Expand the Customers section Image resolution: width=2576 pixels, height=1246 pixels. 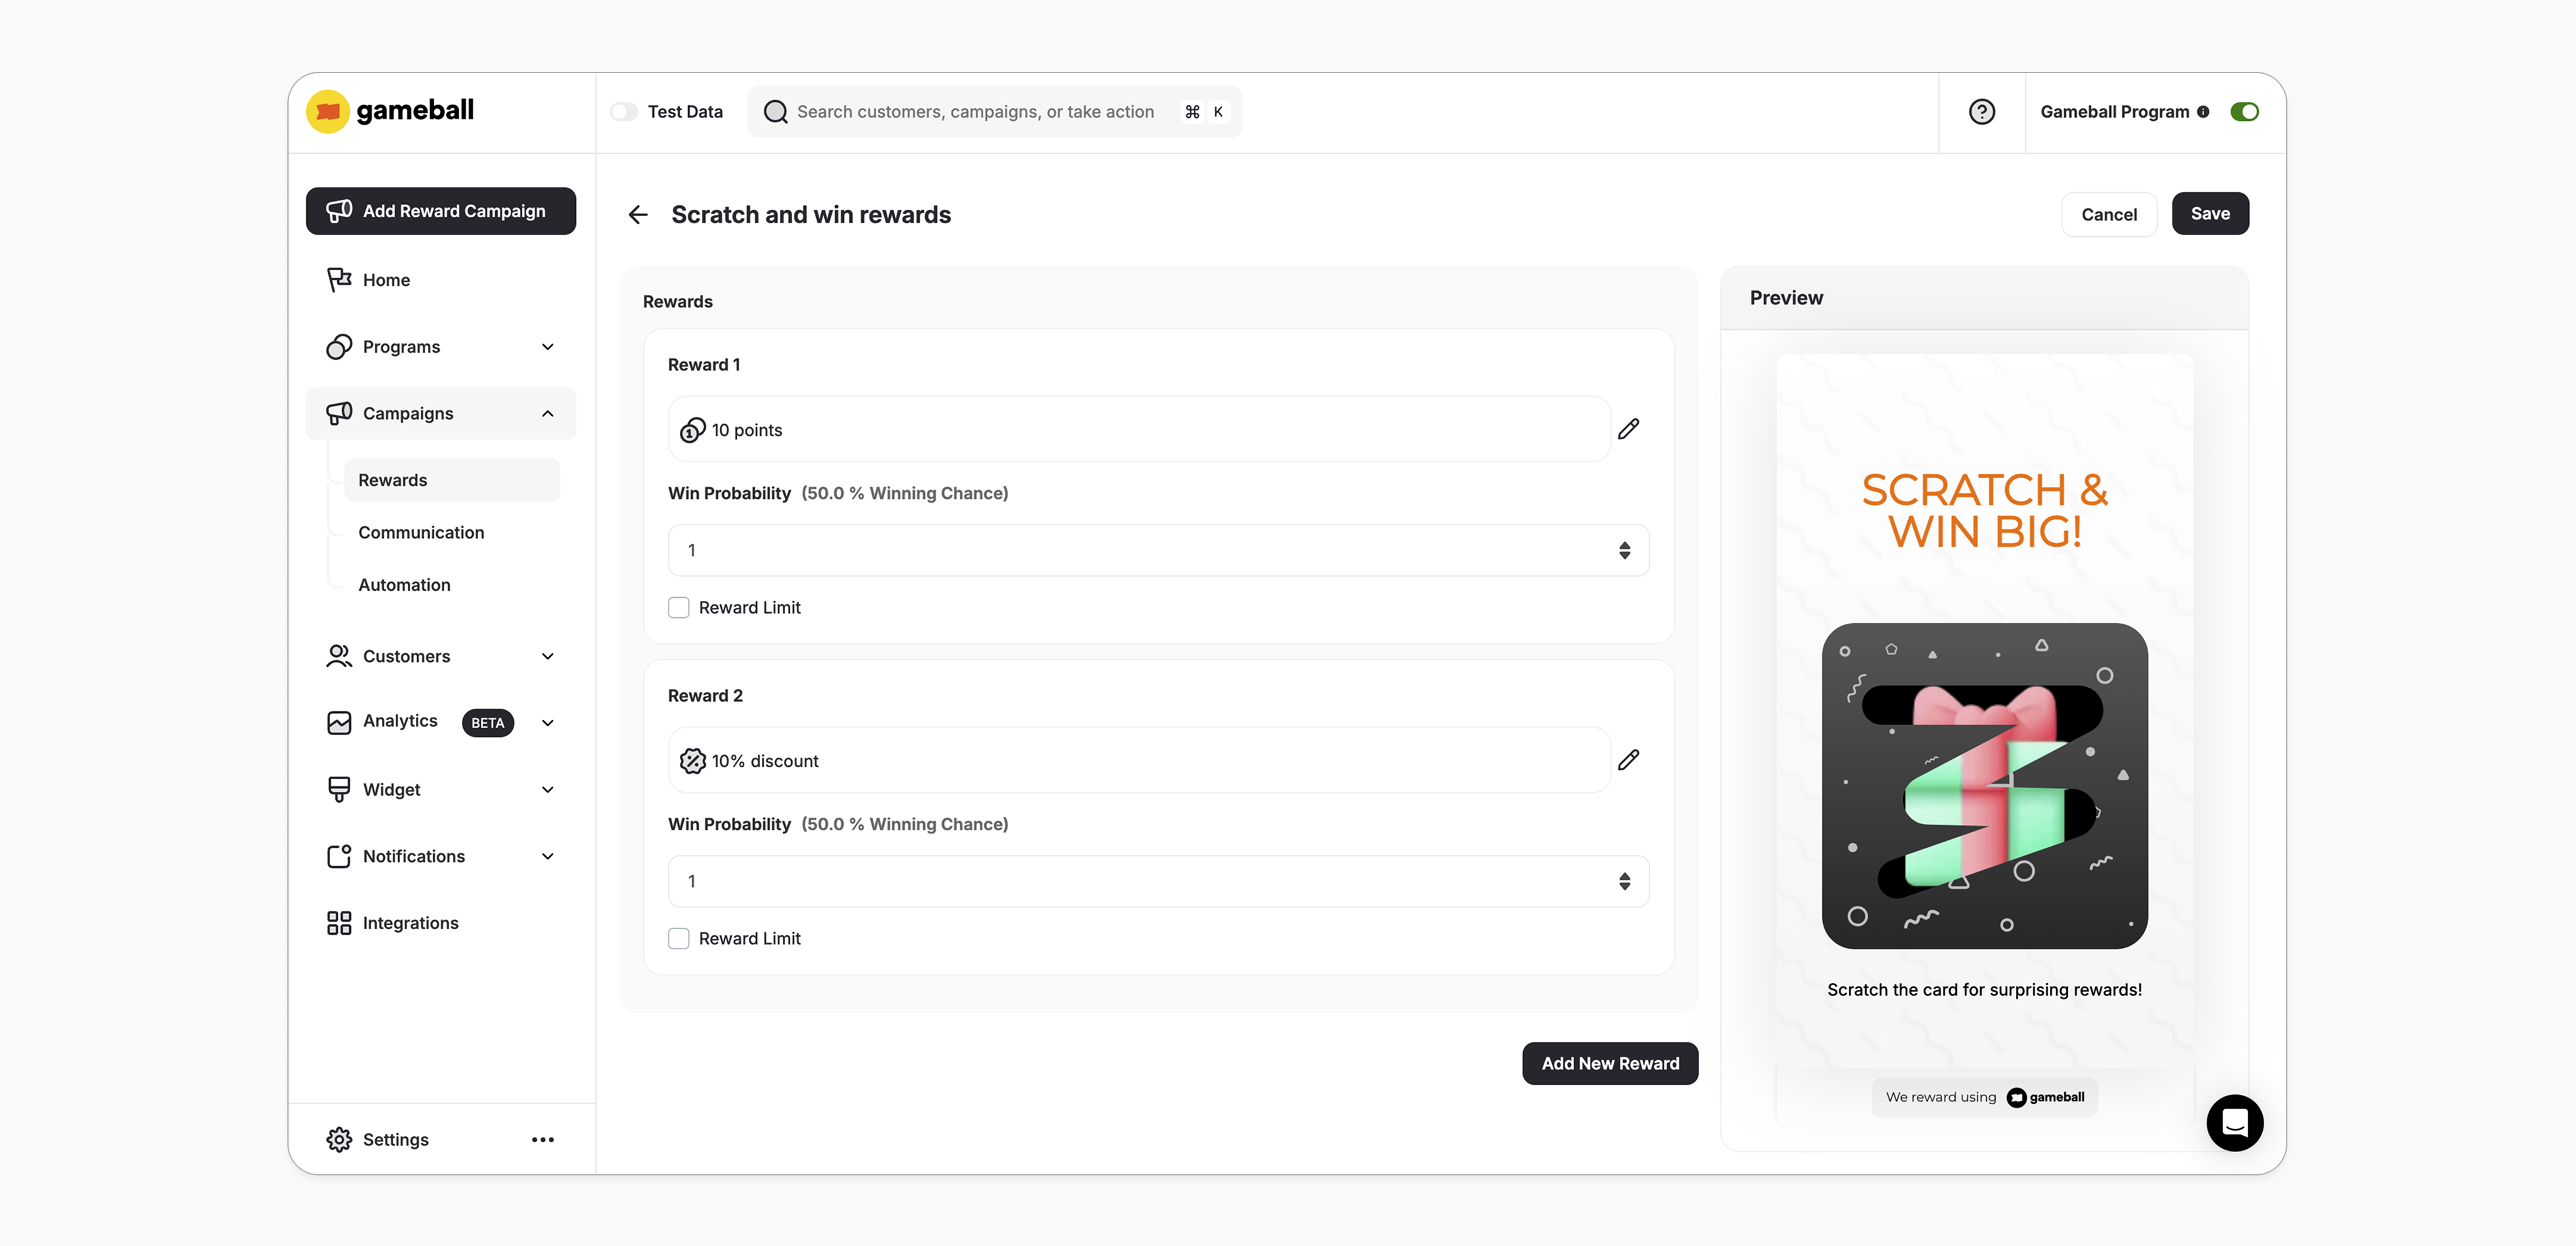[x=548, y=656]
